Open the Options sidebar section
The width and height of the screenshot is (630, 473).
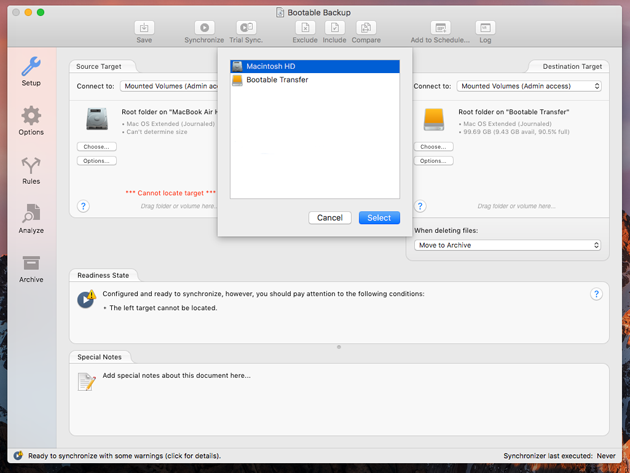[31, 121]
